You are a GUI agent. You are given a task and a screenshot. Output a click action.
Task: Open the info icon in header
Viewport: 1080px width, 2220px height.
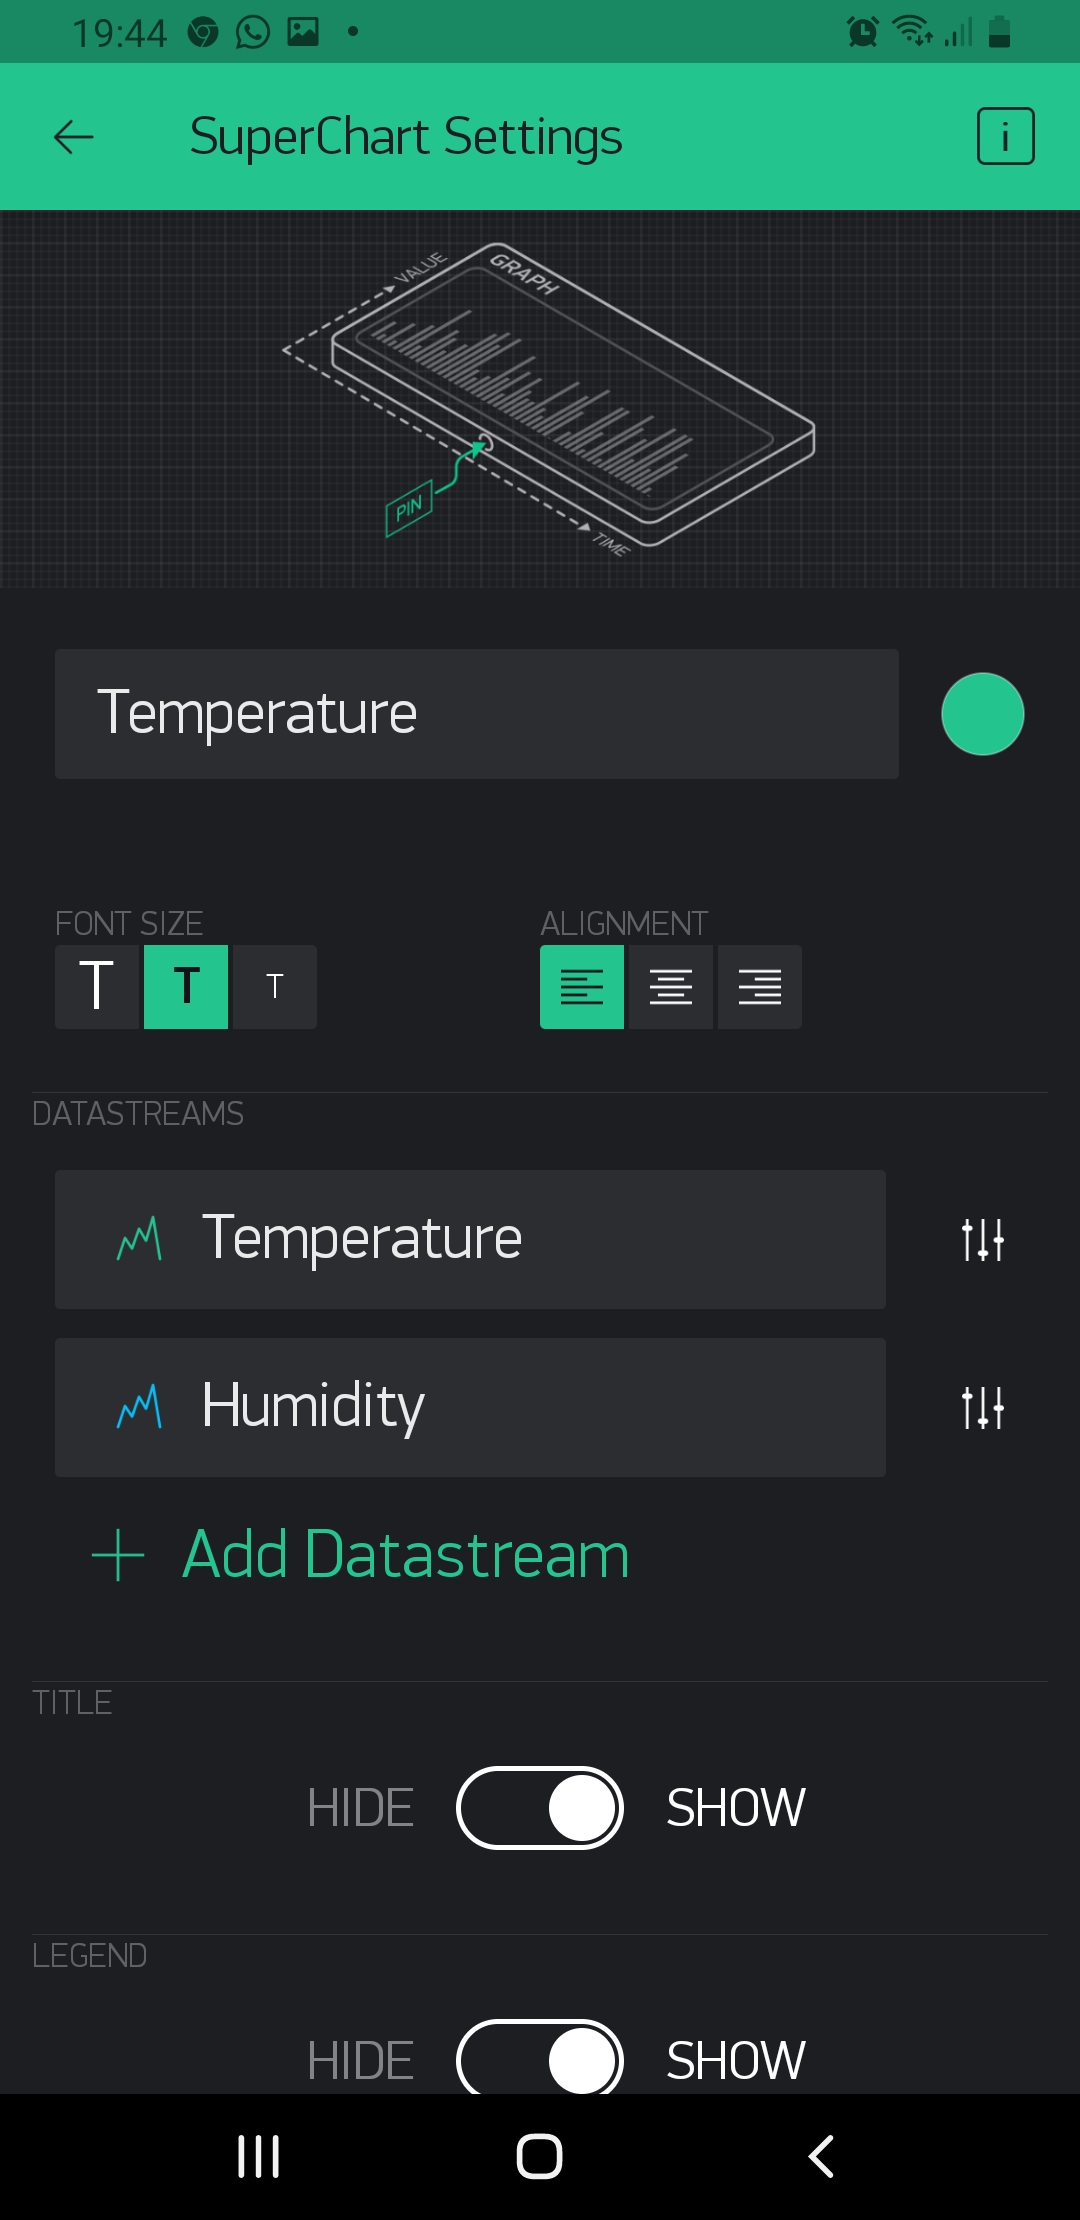1005,136
